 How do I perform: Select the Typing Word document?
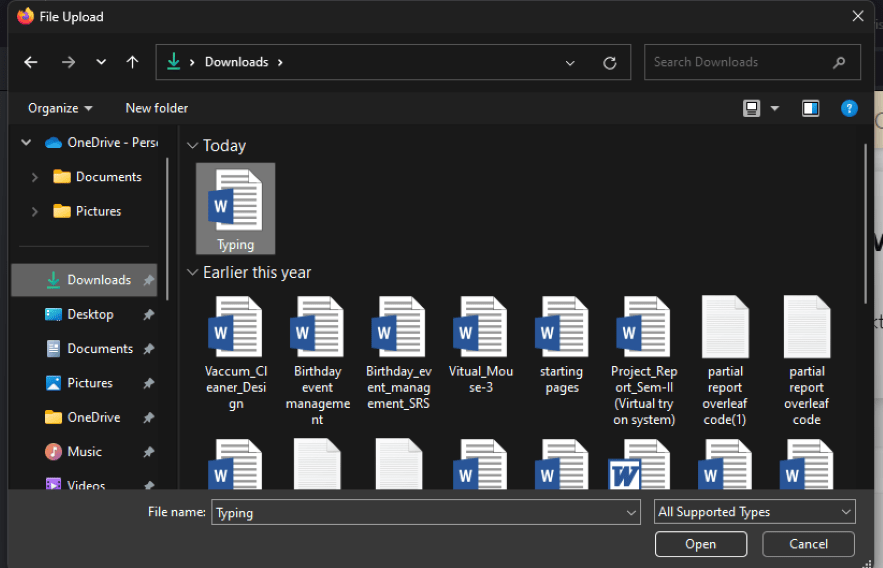pos(235,208)
